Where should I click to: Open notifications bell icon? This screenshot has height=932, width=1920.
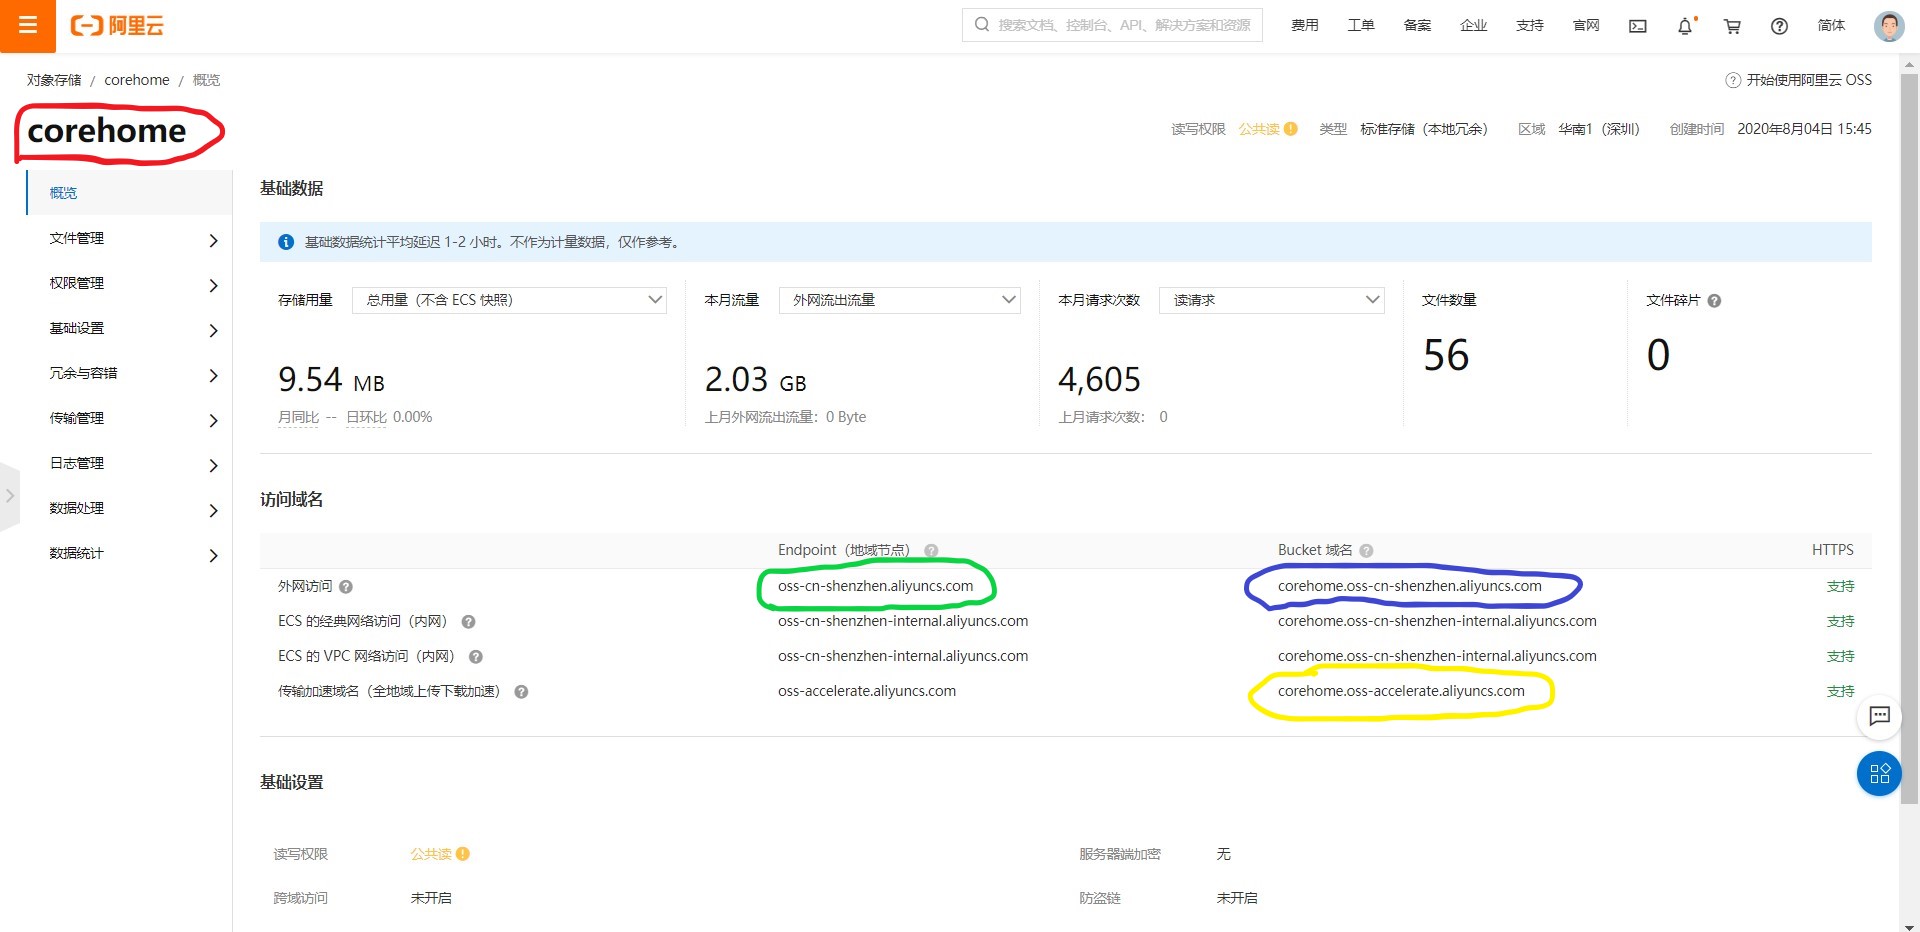1686,26
